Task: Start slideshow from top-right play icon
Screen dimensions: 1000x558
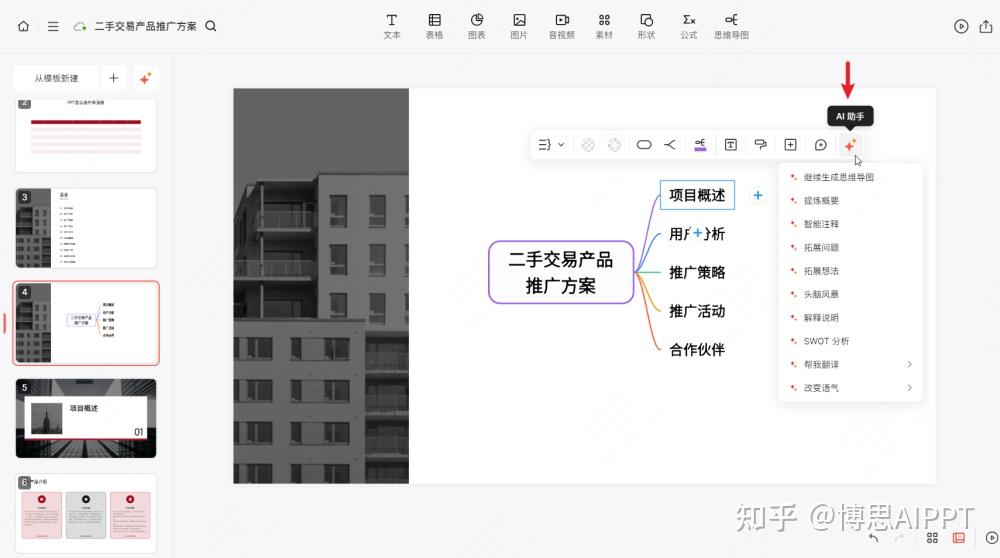Action: coord(961,26)
